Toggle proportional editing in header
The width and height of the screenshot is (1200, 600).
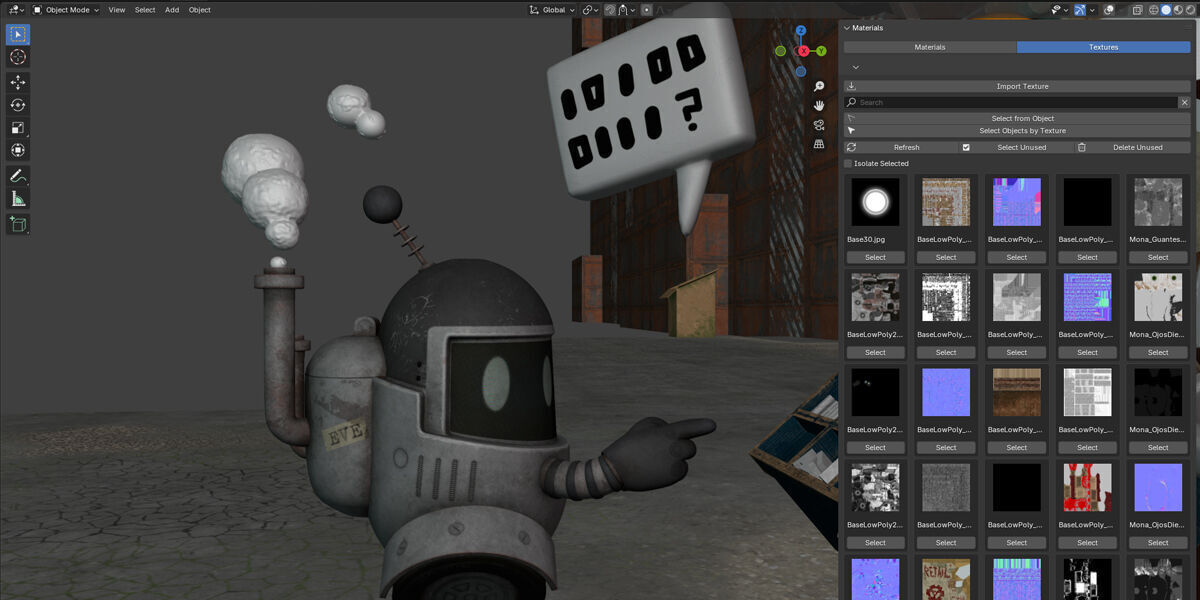pyautogui.click(x=647, y=9)
